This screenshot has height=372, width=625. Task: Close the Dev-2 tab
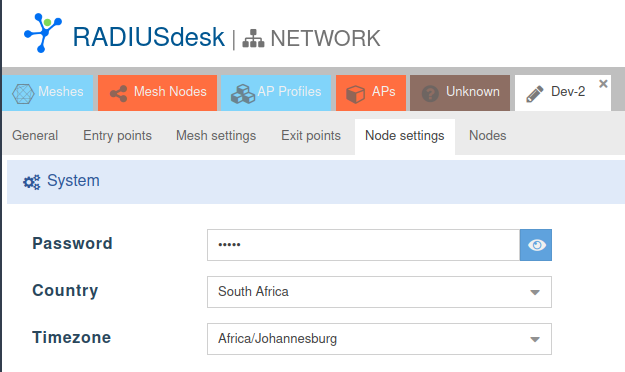tap(603, 84)
